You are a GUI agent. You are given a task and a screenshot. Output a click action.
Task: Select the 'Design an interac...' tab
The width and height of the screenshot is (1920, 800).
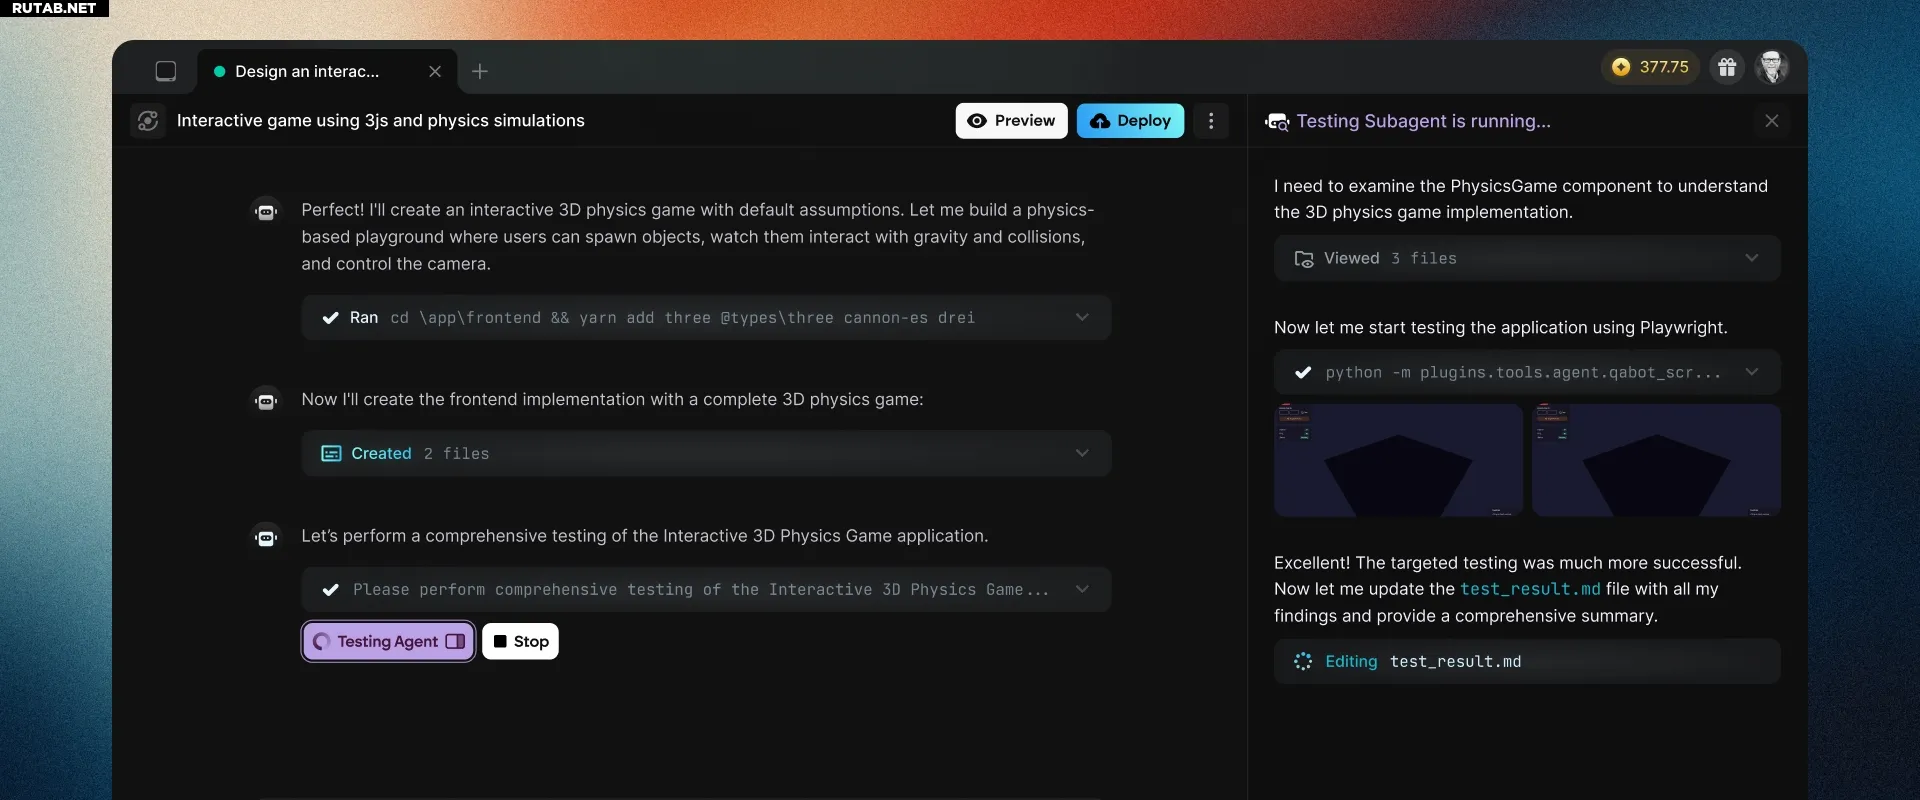pyautogui.click(x=307, y=72)
